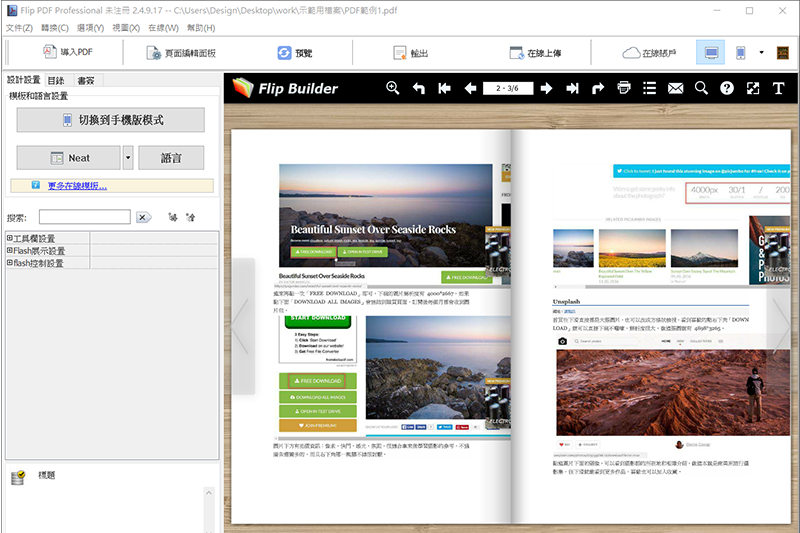
Task: Open the table of contents list icon
Action: point(649,88)
